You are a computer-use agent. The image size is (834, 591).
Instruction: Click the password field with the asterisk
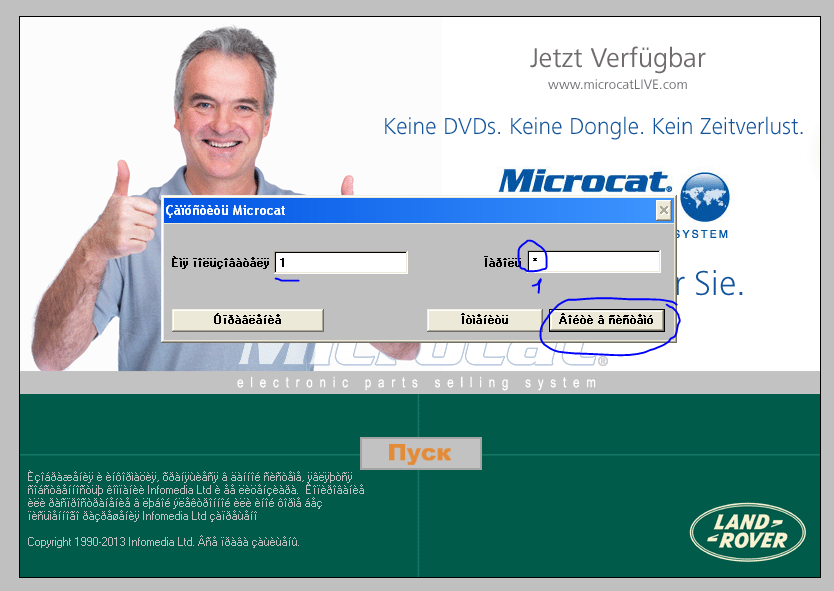click(594, 262)
